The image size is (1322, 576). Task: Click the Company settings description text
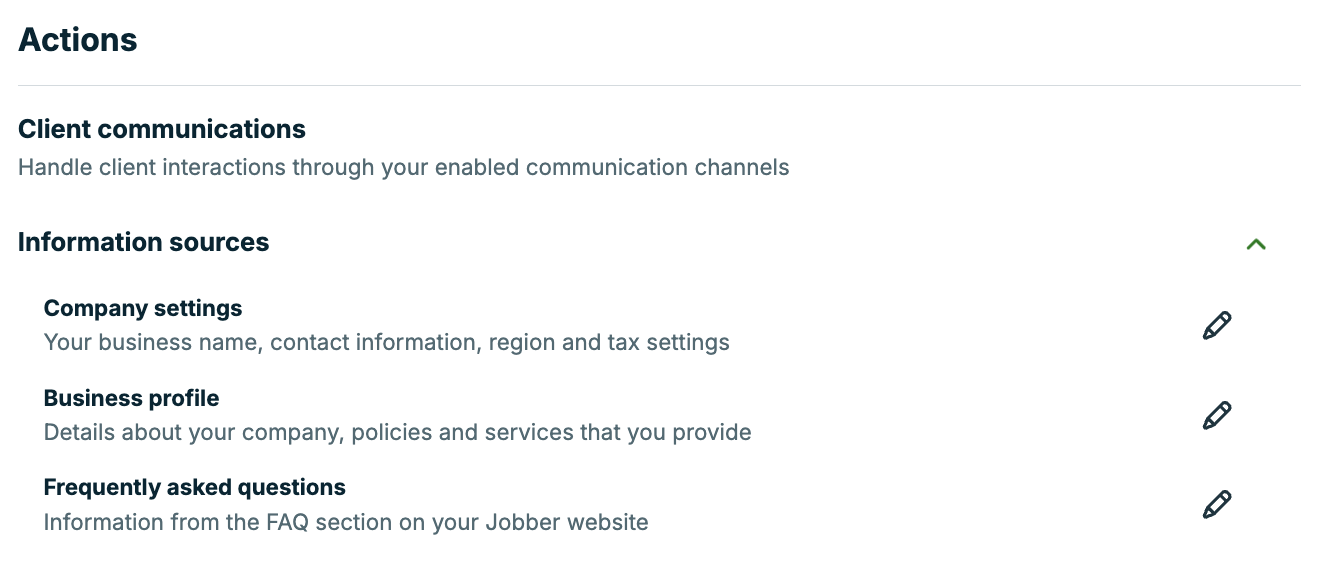386,342
